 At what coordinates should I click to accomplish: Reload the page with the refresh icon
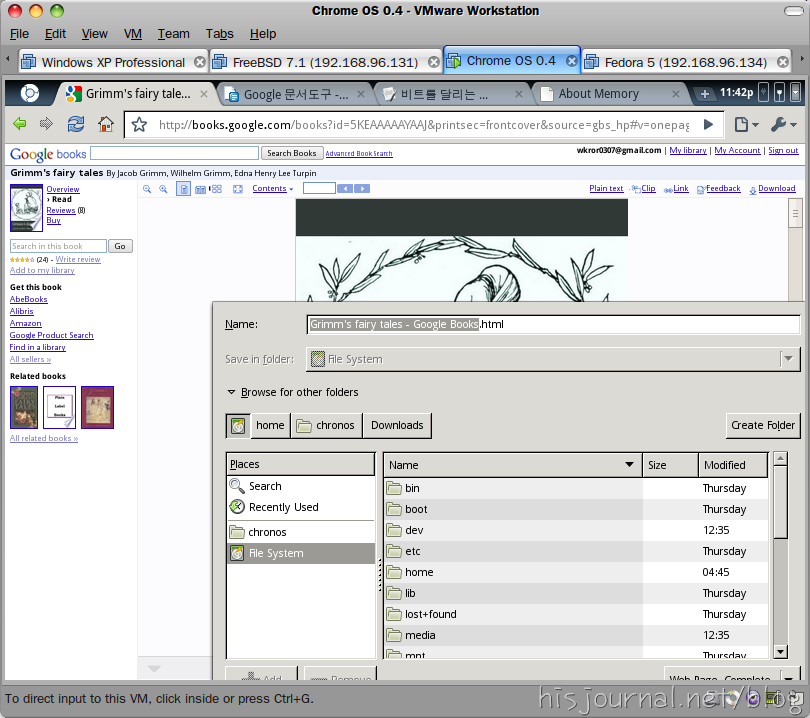(x=76, y=124)
